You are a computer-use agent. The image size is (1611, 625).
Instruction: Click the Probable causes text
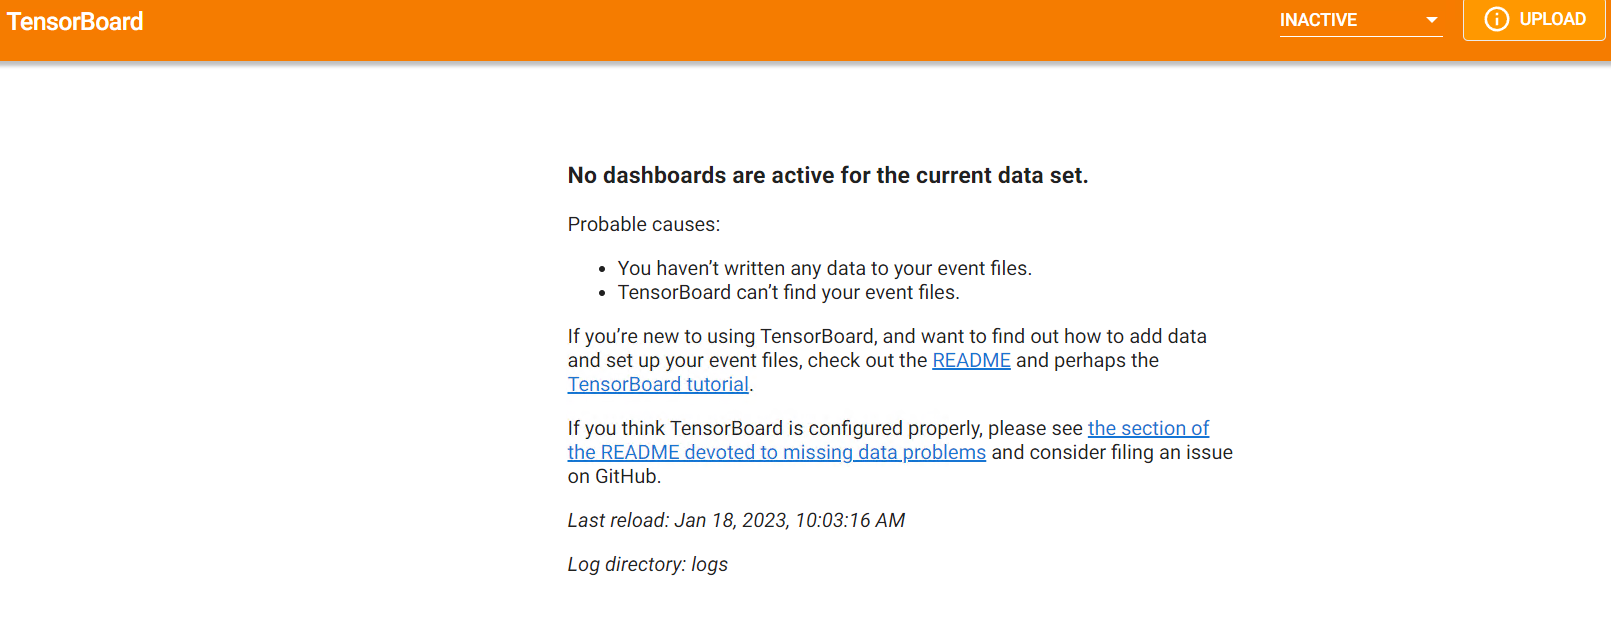click(x=643, y=224)
